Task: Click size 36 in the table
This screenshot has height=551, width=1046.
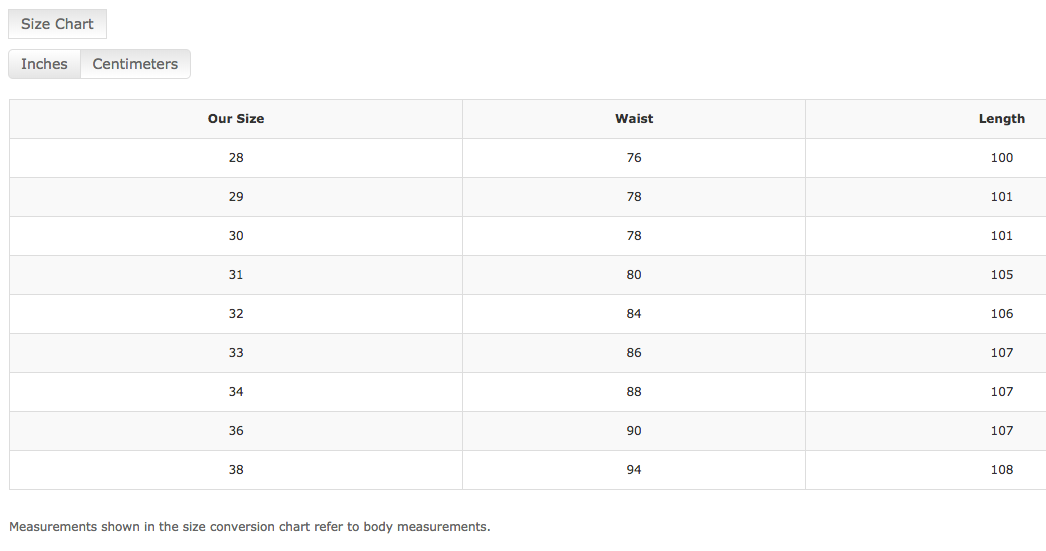Action: pos(236,431)
